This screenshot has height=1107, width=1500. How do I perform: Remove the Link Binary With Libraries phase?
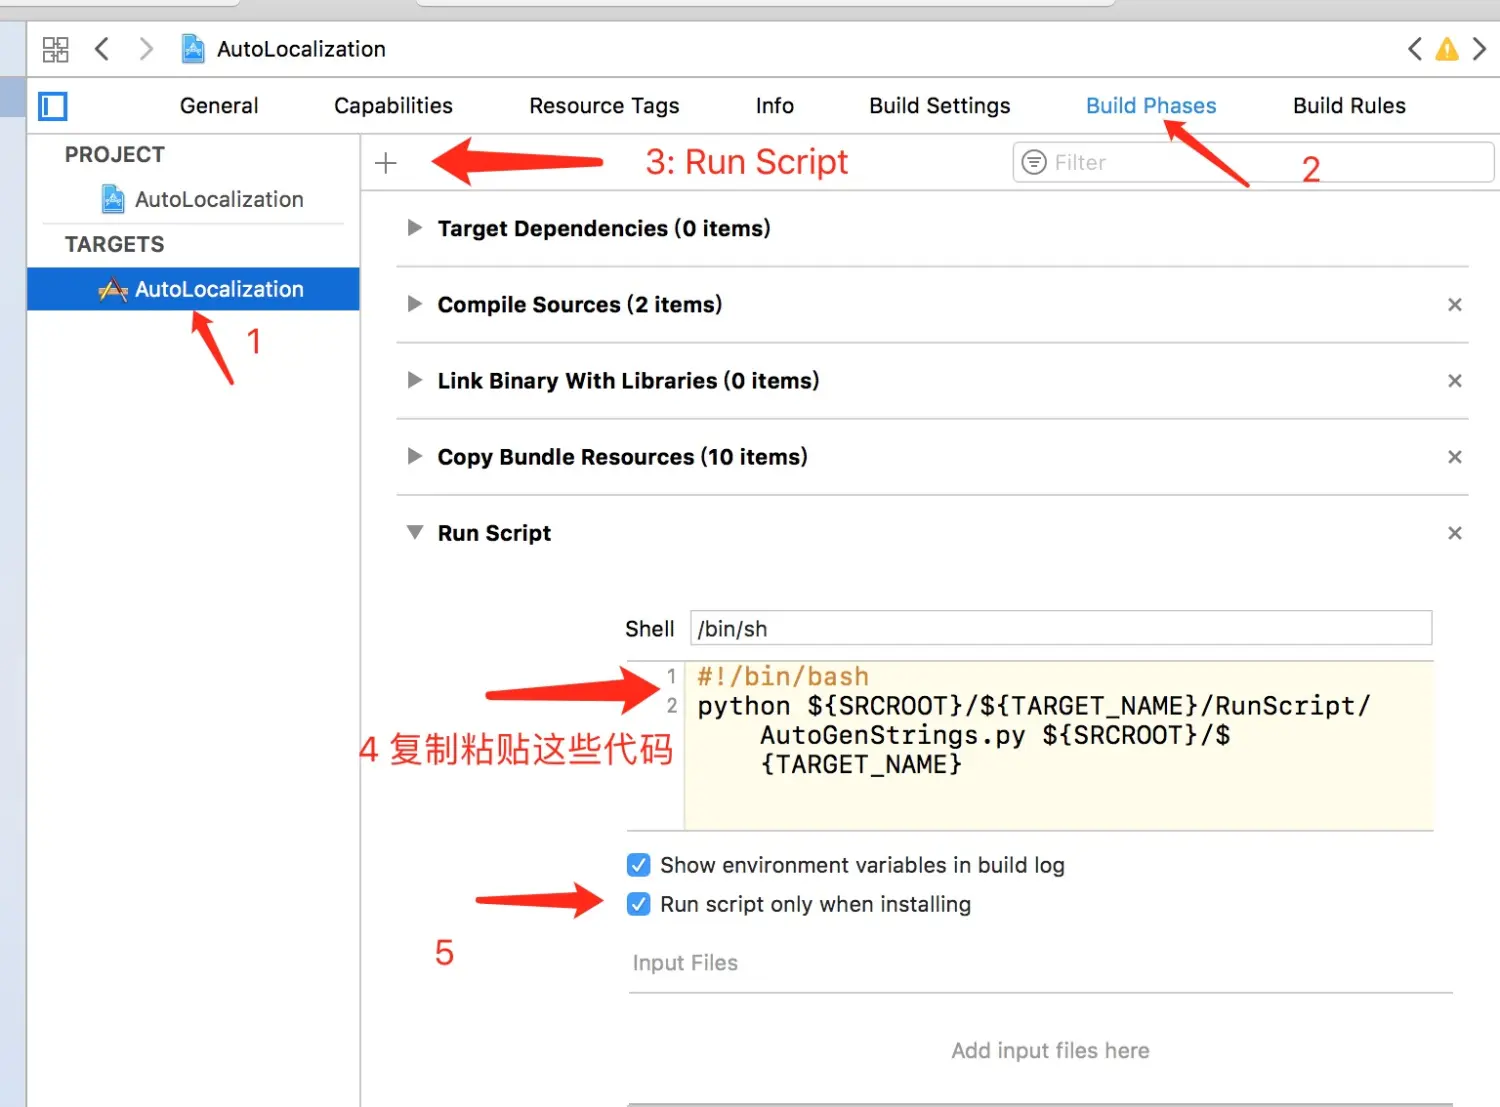(1455, 381)
